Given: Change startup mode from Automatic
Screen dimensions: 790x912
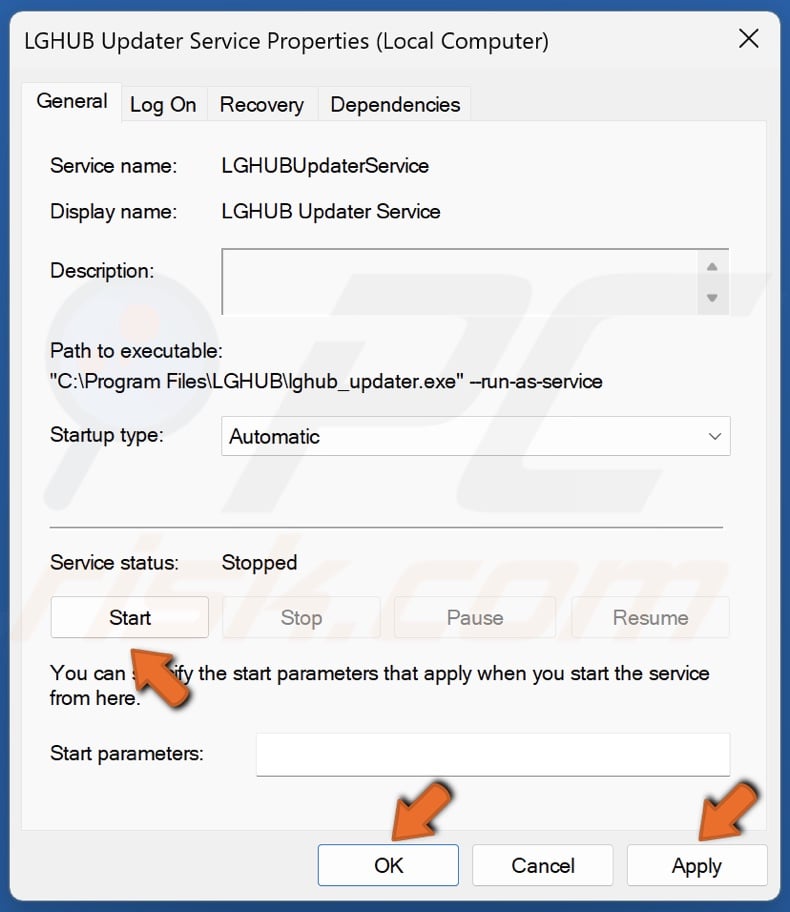Looking at the screenshot, I should tap(474, 436).
